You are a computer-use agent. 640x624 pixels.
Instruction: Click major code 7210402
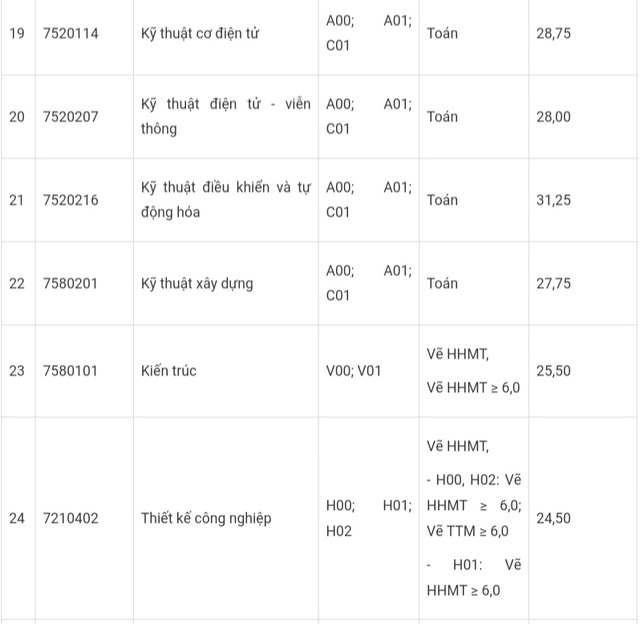(71, 519)
